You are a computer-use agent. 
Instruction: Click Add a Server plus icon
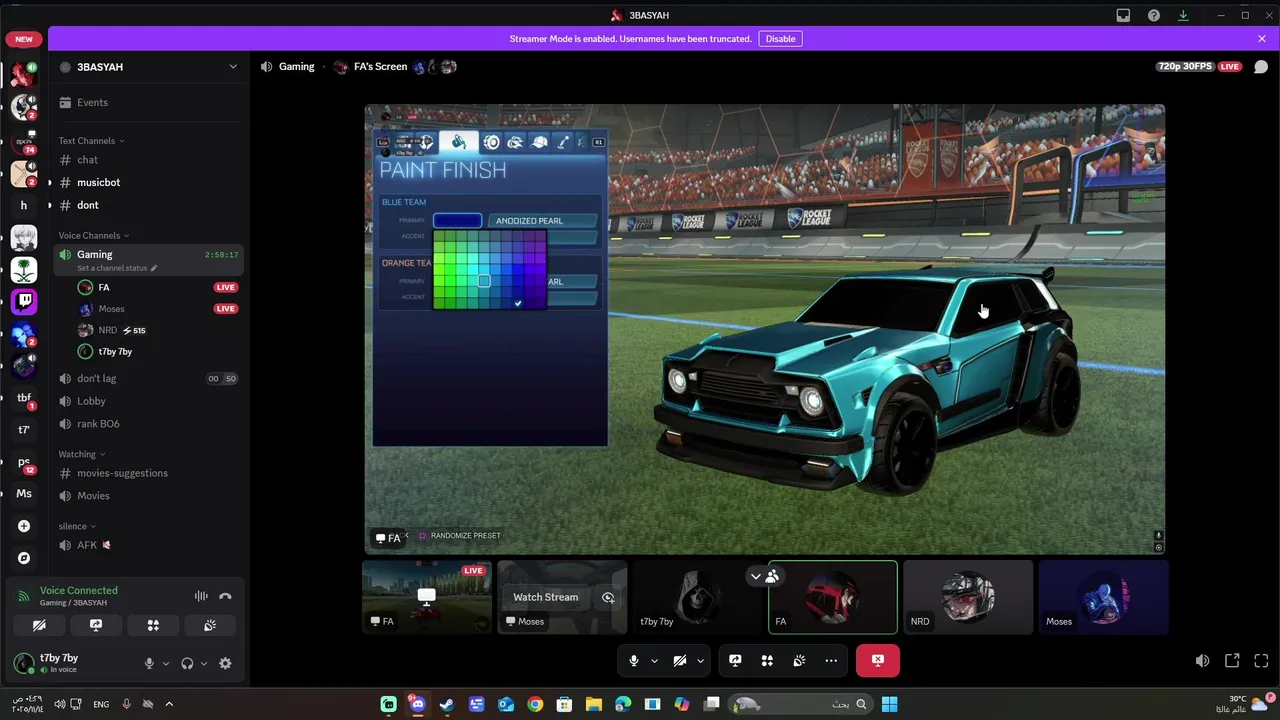pos(24,526)
